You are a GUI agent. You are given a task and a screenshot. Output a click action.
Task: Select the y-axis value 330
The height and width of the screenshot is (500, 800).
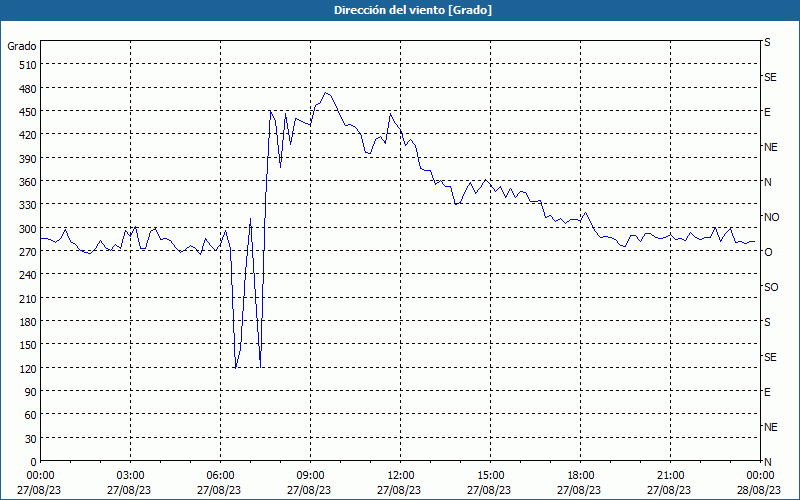click(29, 205)
